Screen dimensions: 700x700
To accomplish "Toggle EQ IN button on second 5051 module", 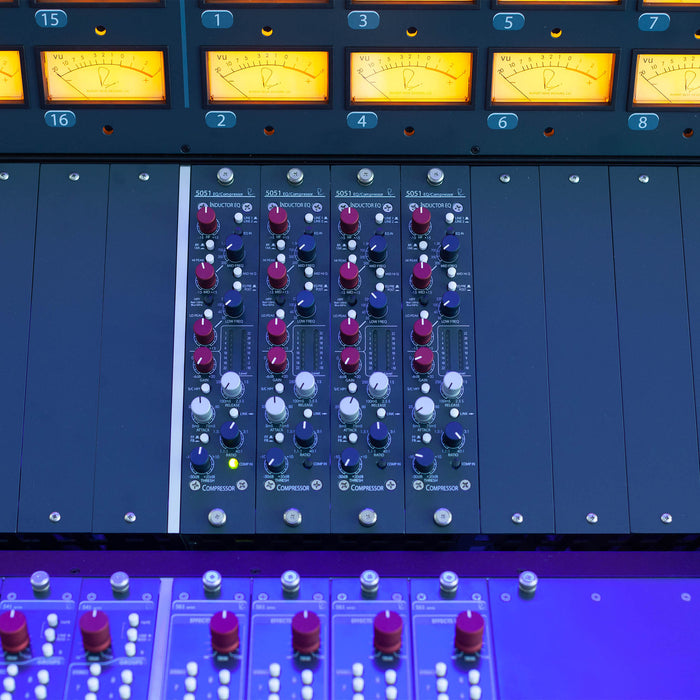I will (309, 231).
